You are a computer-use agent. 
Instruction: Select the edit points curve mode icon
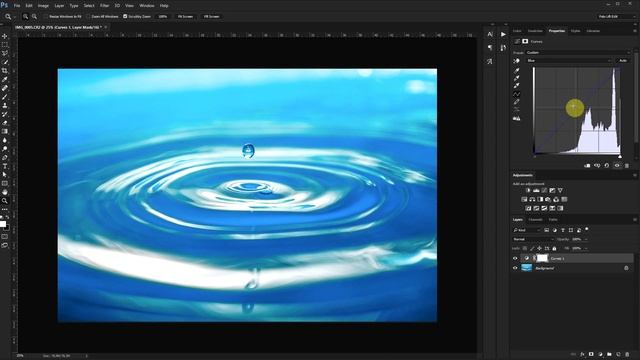tap(516, 94)
